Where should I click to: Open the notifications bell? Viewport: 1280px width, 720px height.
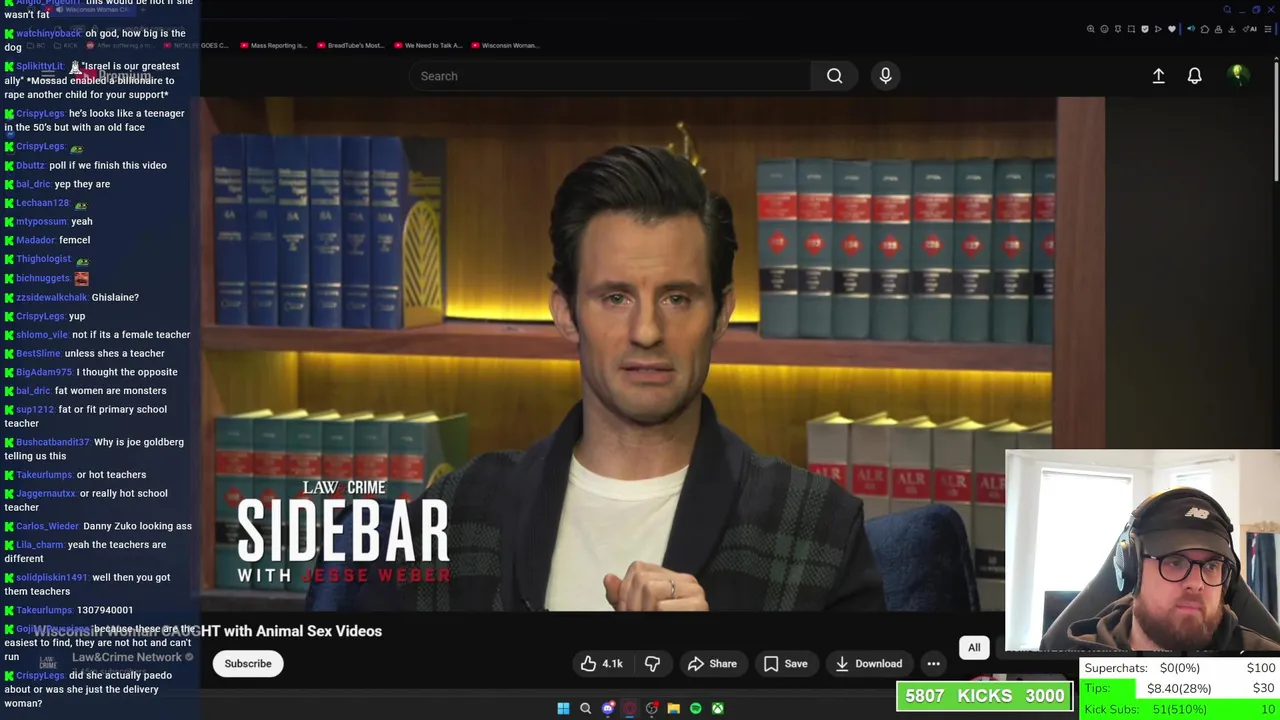coord(1194,76)
